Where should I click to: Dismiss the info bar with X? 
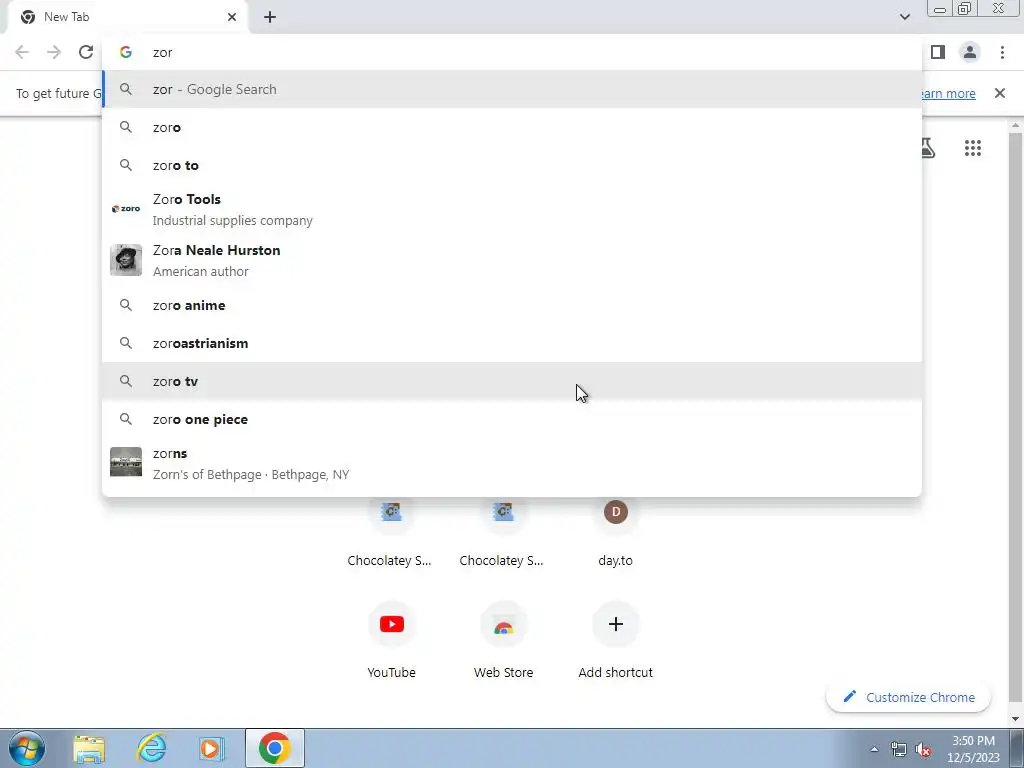tap(999, 93)
